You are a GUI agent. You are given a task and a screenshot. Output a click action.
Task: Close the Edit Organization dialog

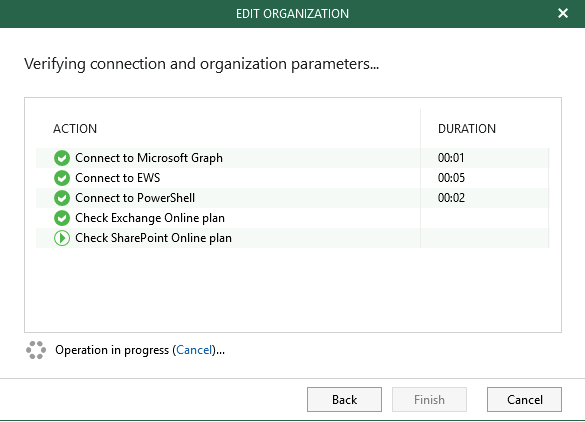pos(563,13)
